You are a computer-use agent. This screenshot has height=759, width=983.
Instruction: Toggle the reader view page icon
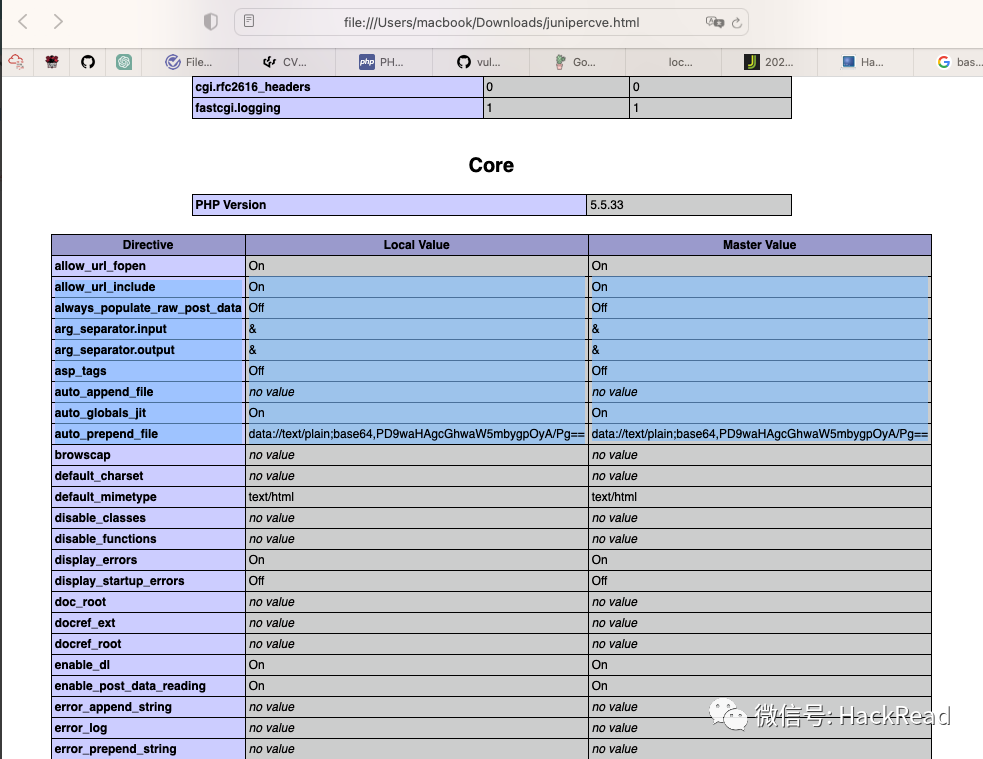coord(249,21)
